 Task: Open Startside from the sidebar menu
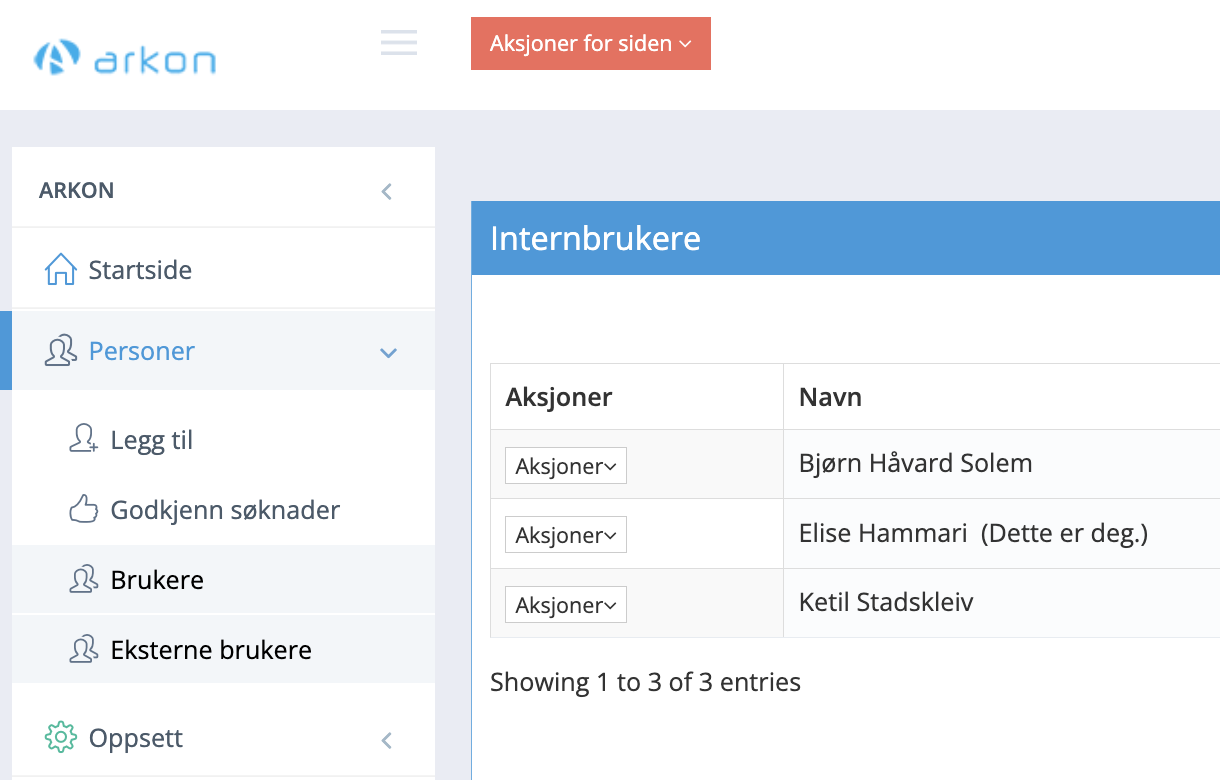tap(138, 268)
